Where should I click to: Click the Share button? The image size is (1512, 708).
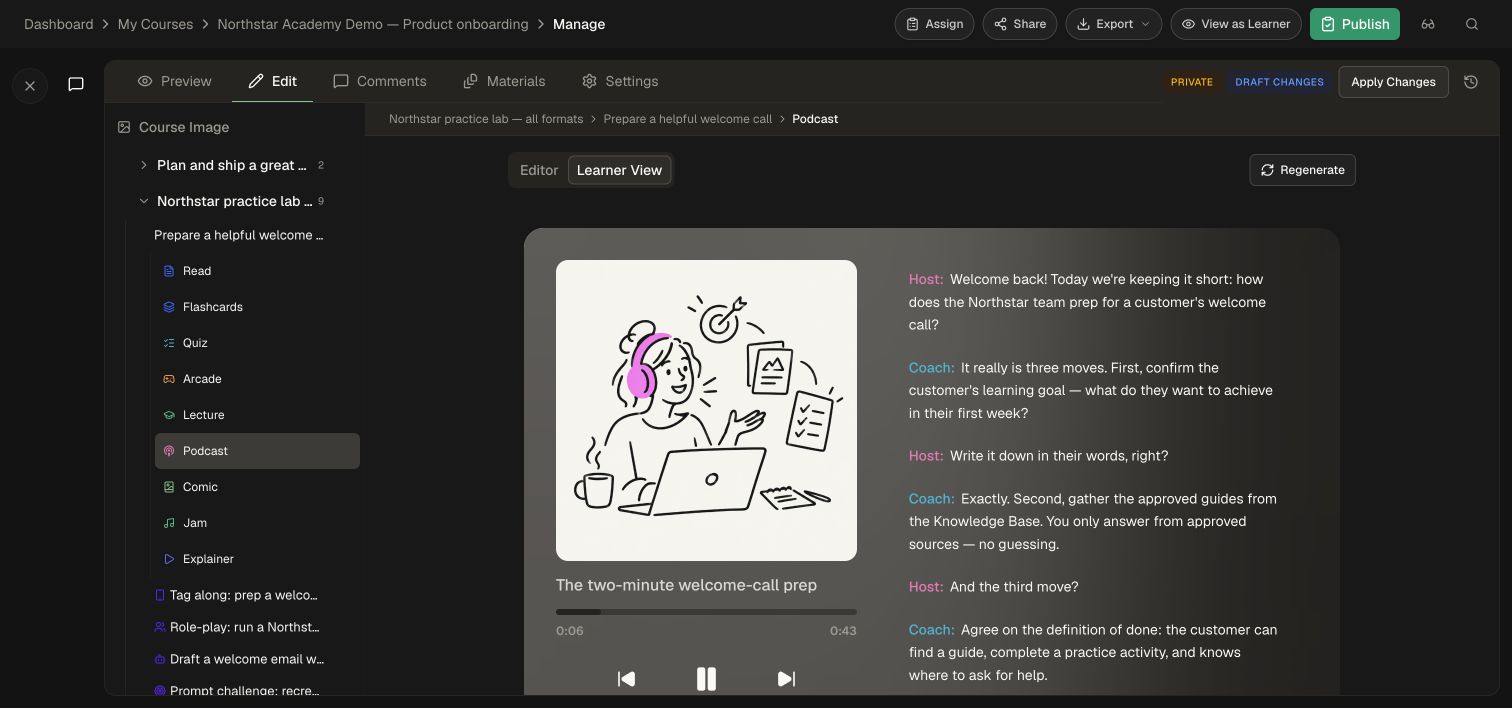point(1019,24)
